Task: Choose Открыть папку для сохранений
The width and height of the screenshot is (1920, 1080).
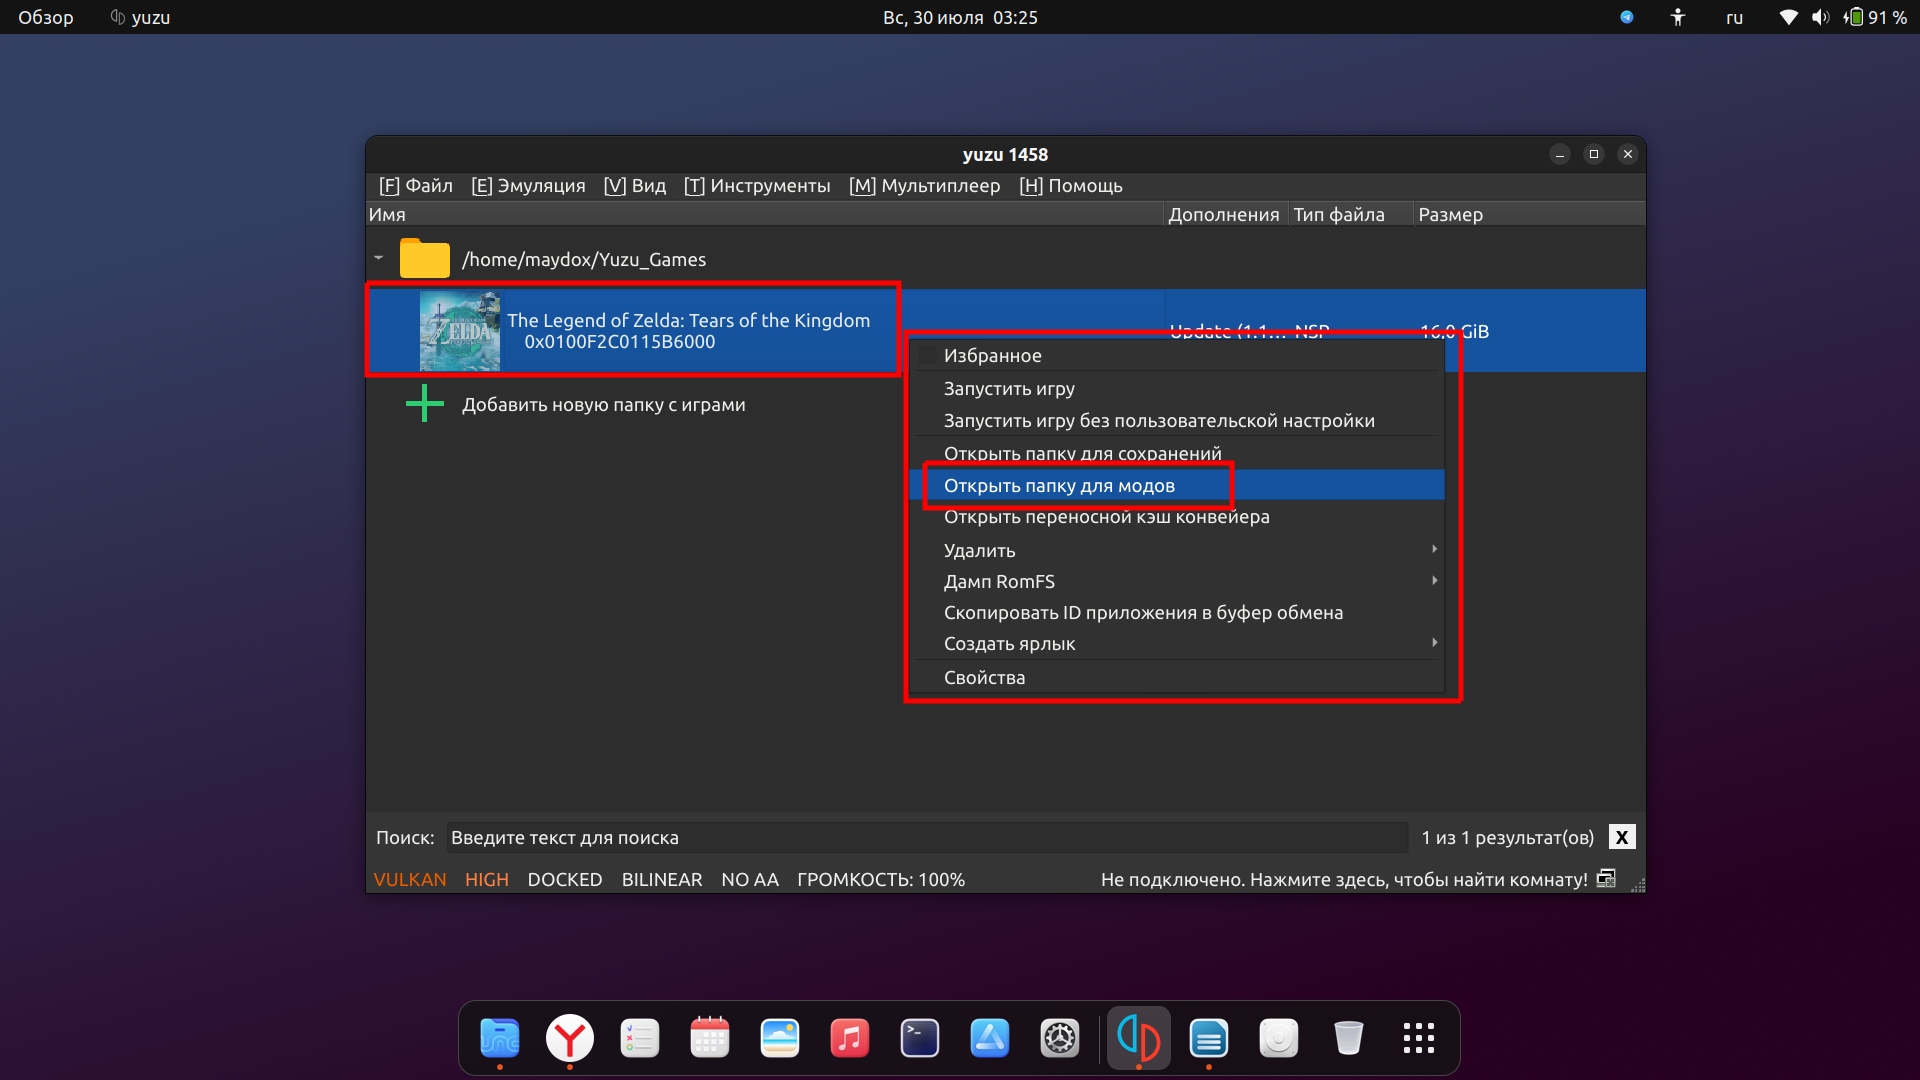Action: click(1177, 453)
